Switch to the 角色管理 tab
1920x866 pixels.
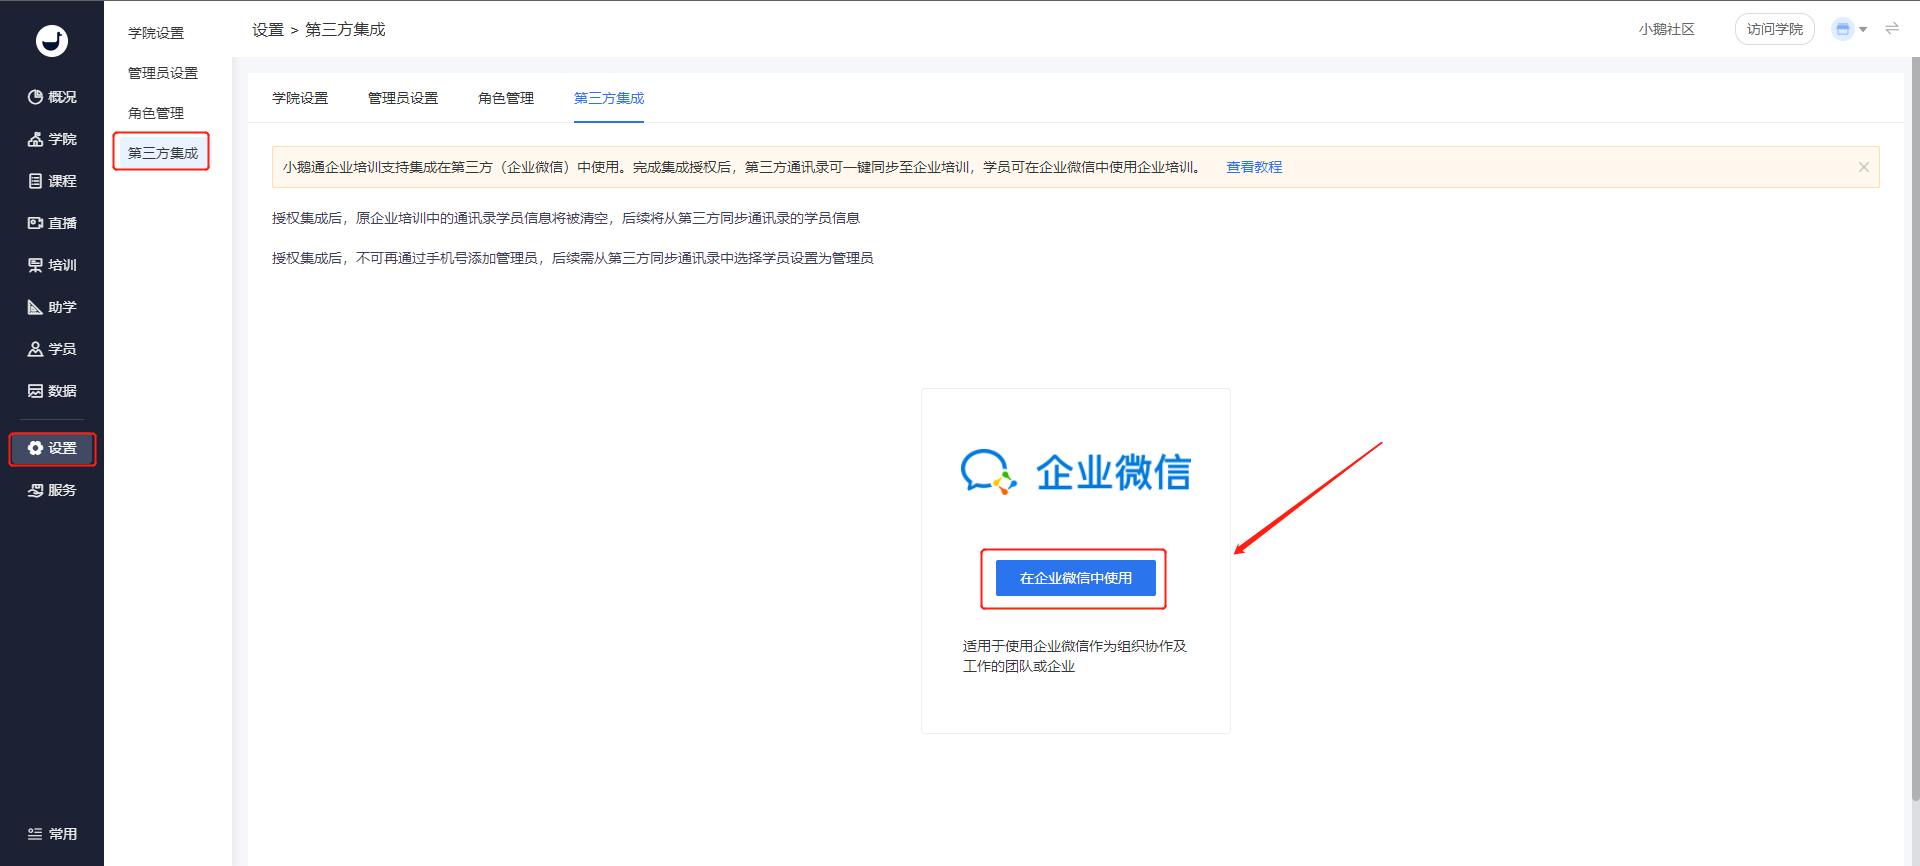pyautogui.click(x=506, y=98)
